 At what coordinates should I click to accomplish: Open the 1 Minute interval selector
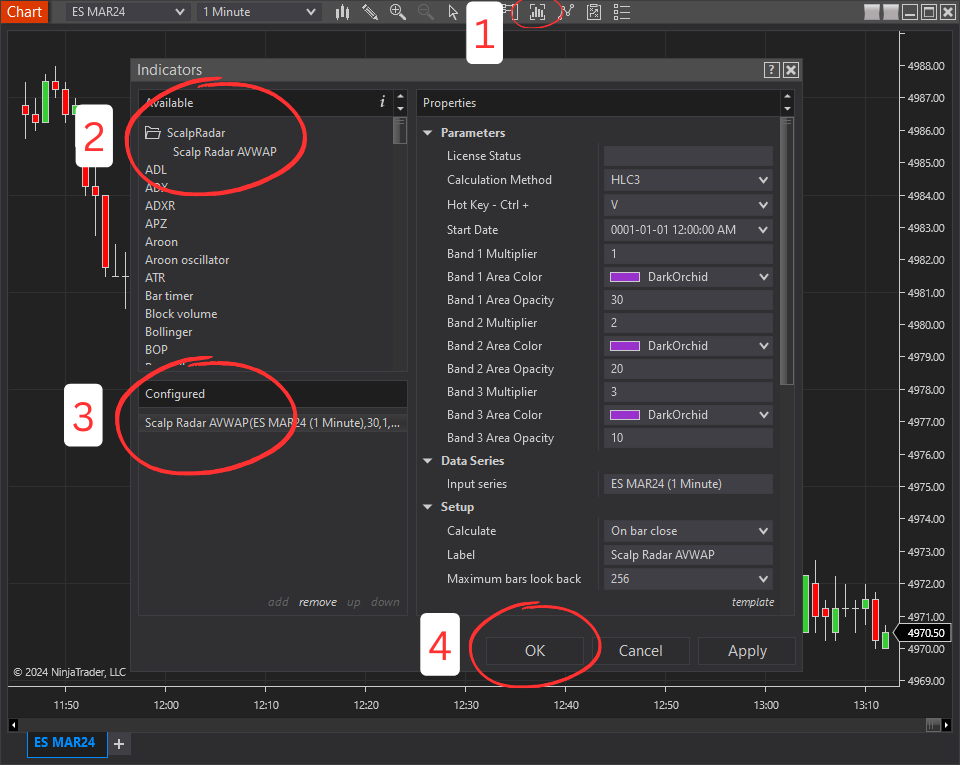(x=258, y=12)
